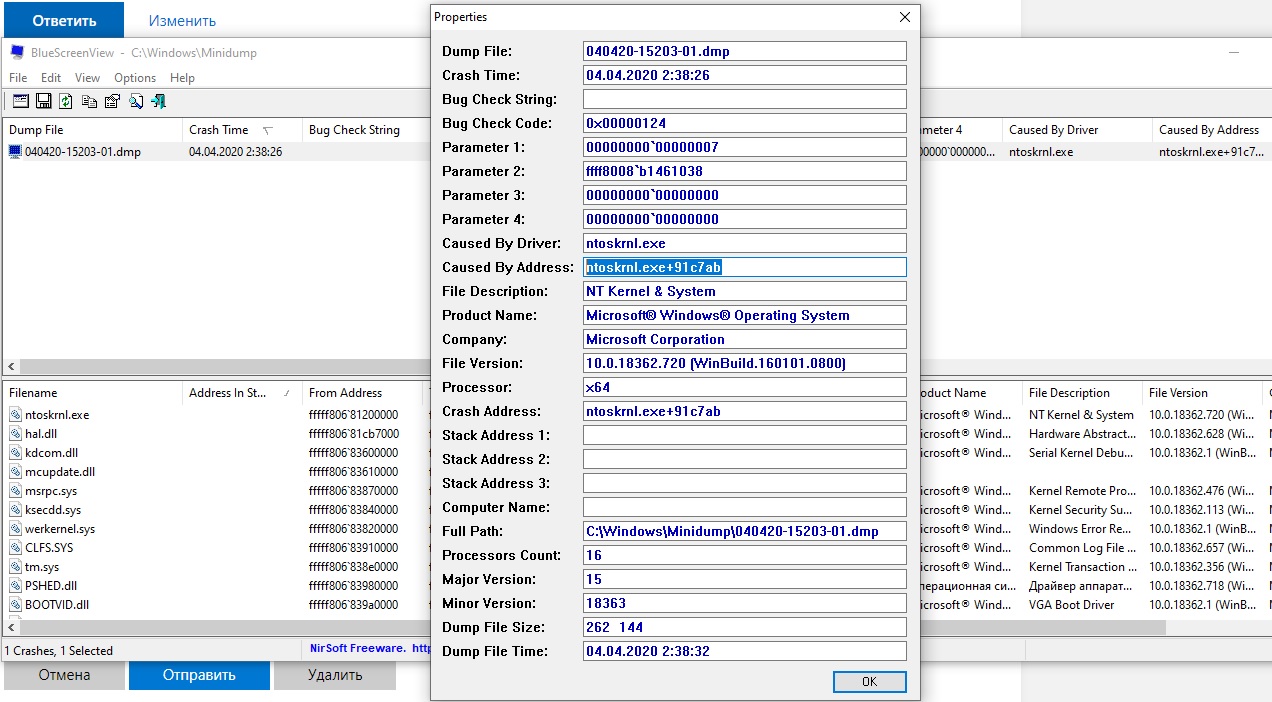
Task: Click the Properties toolbar icon
Action: [112, 101]
